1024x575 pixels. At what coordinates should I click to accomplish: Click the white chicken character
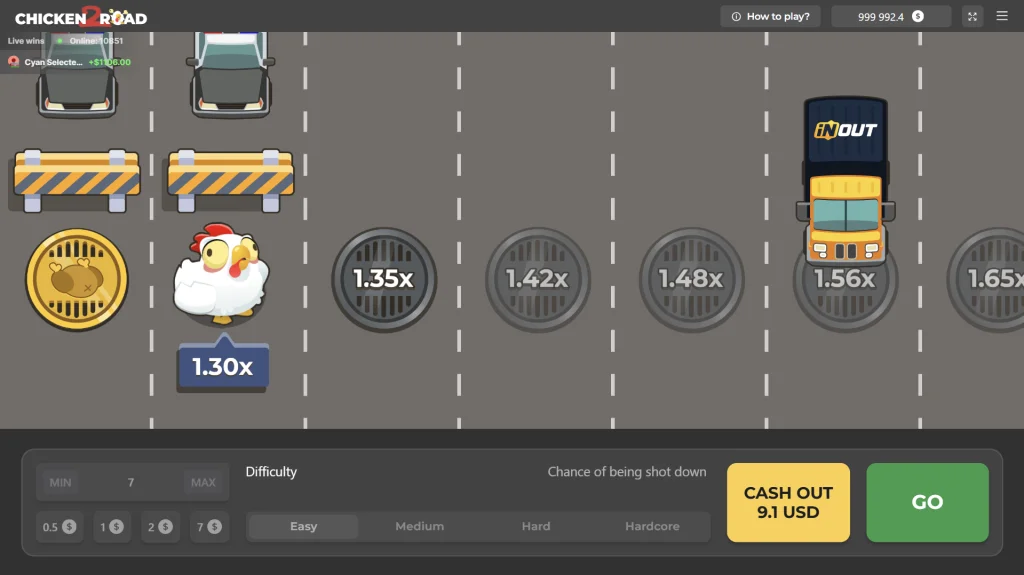click(x=221, y=273)
